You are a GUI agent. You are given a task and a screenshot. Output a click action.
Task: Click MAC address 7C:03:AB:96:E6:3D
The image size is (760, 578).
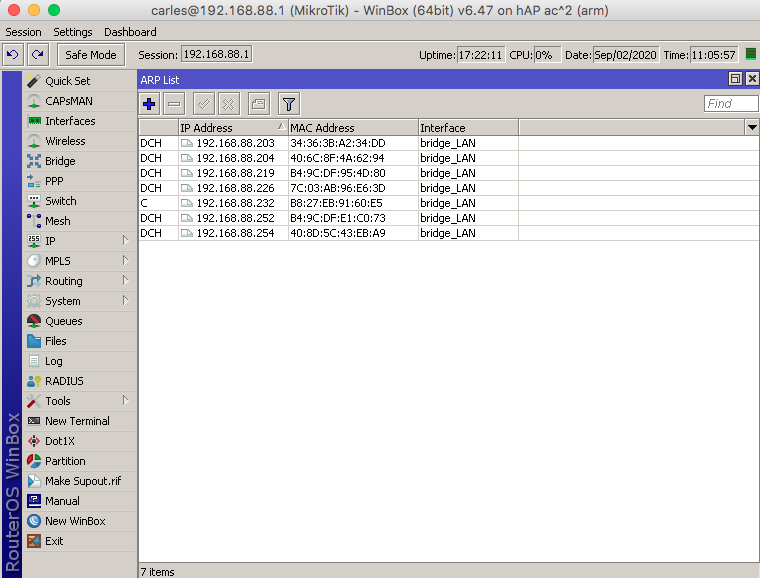(x=338, y=188)
